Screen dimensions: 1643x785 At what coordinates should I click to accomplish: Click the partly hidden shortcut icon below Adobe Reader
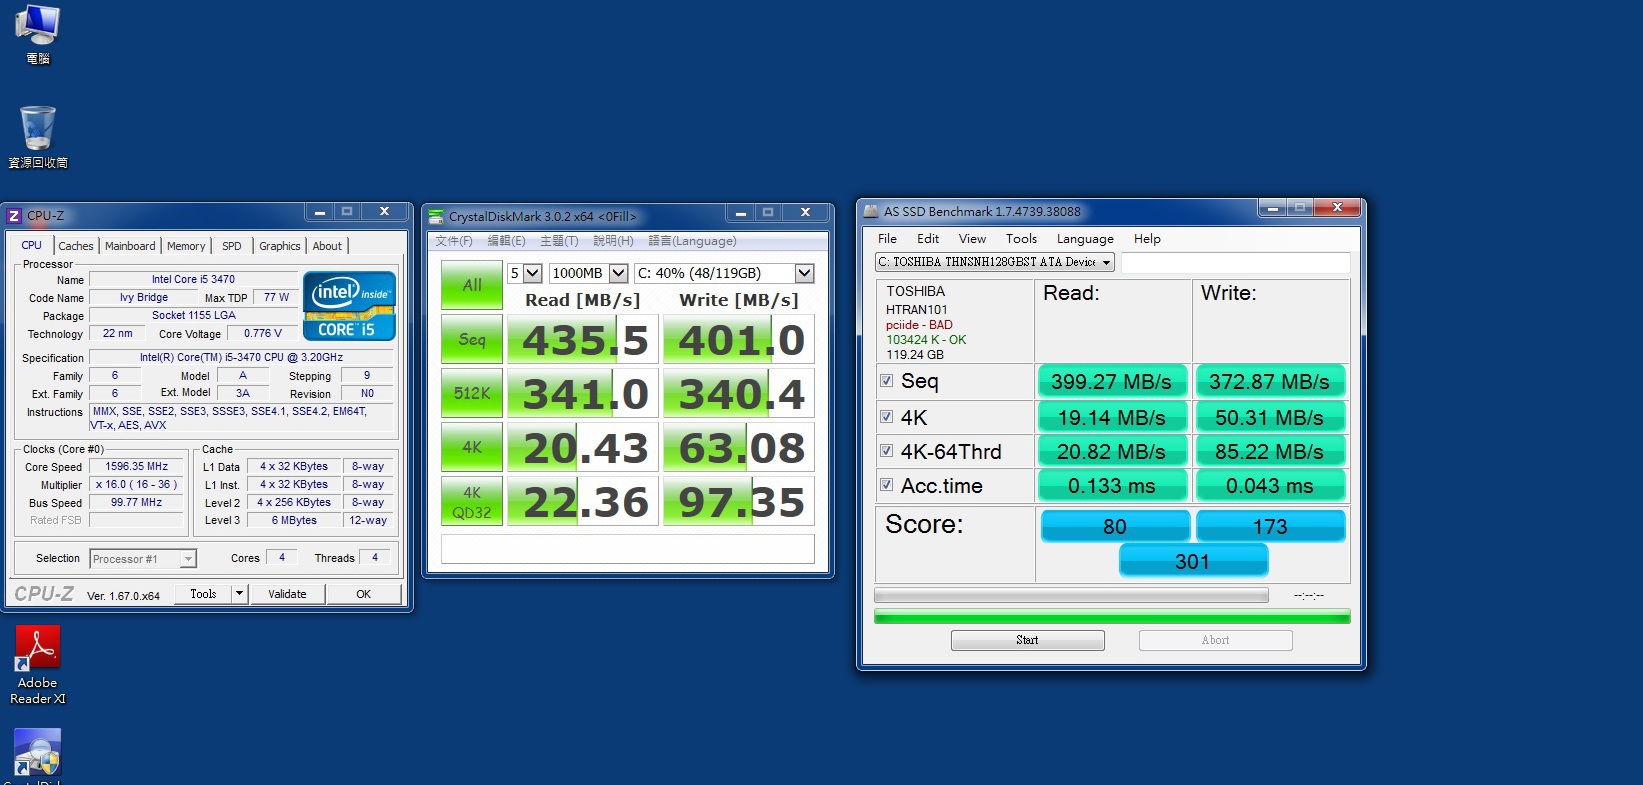click(38, 755)
